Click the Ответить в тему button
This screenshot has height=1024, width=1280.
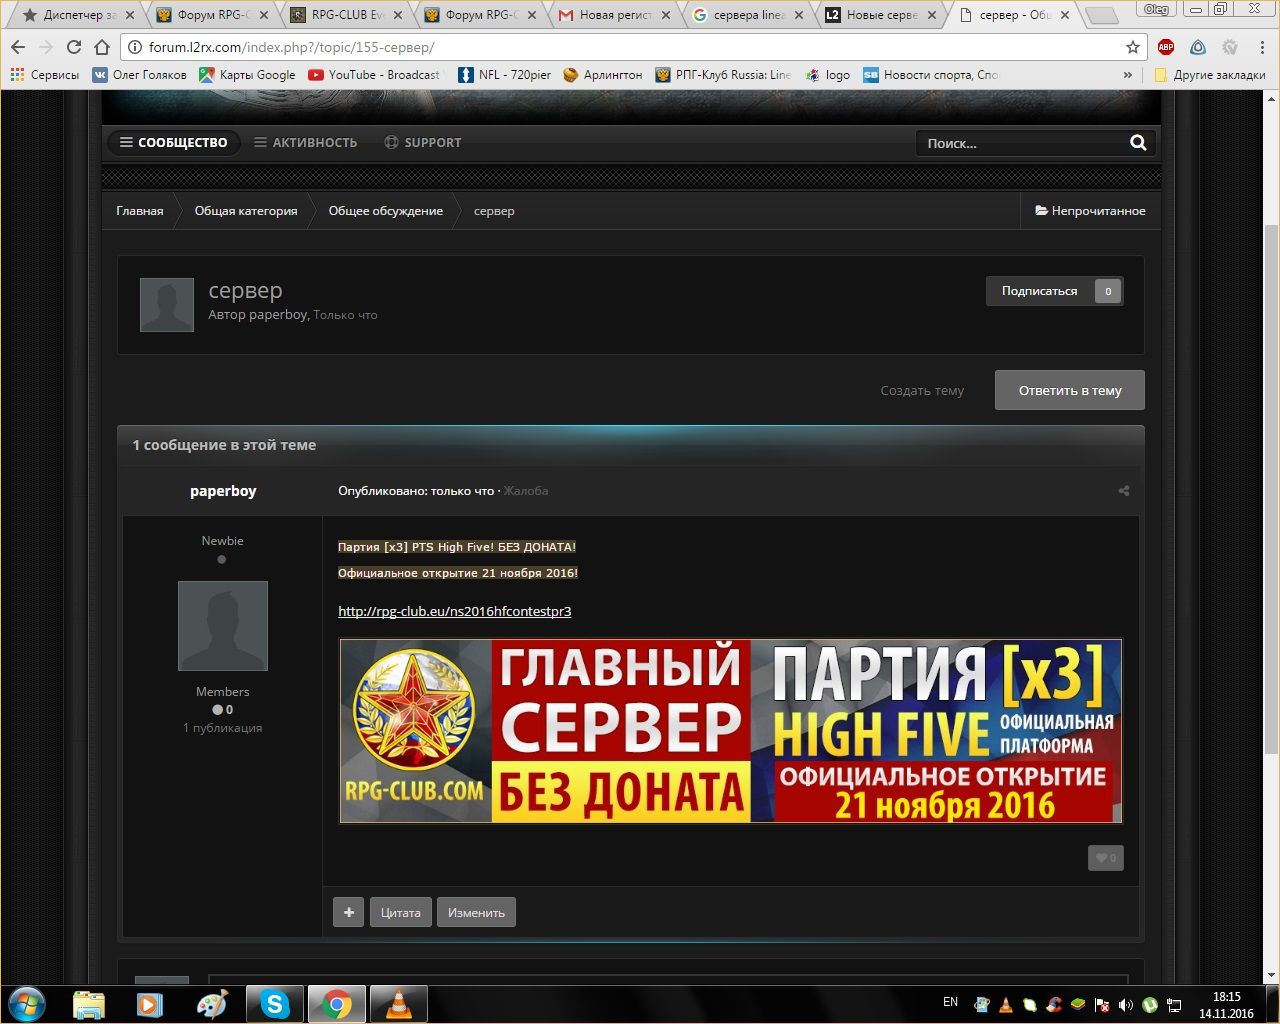1069,390
